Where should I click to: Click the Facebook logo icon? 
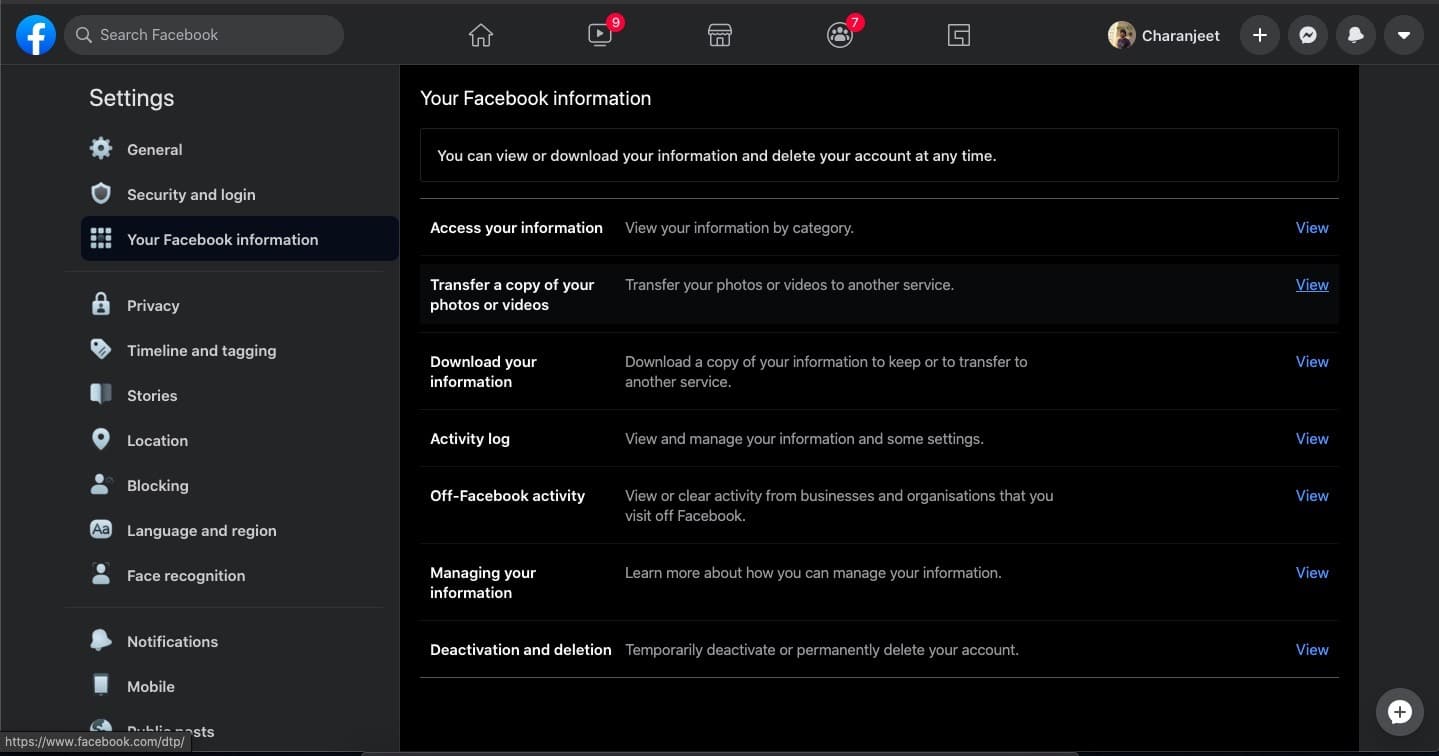tap(36, 35)
